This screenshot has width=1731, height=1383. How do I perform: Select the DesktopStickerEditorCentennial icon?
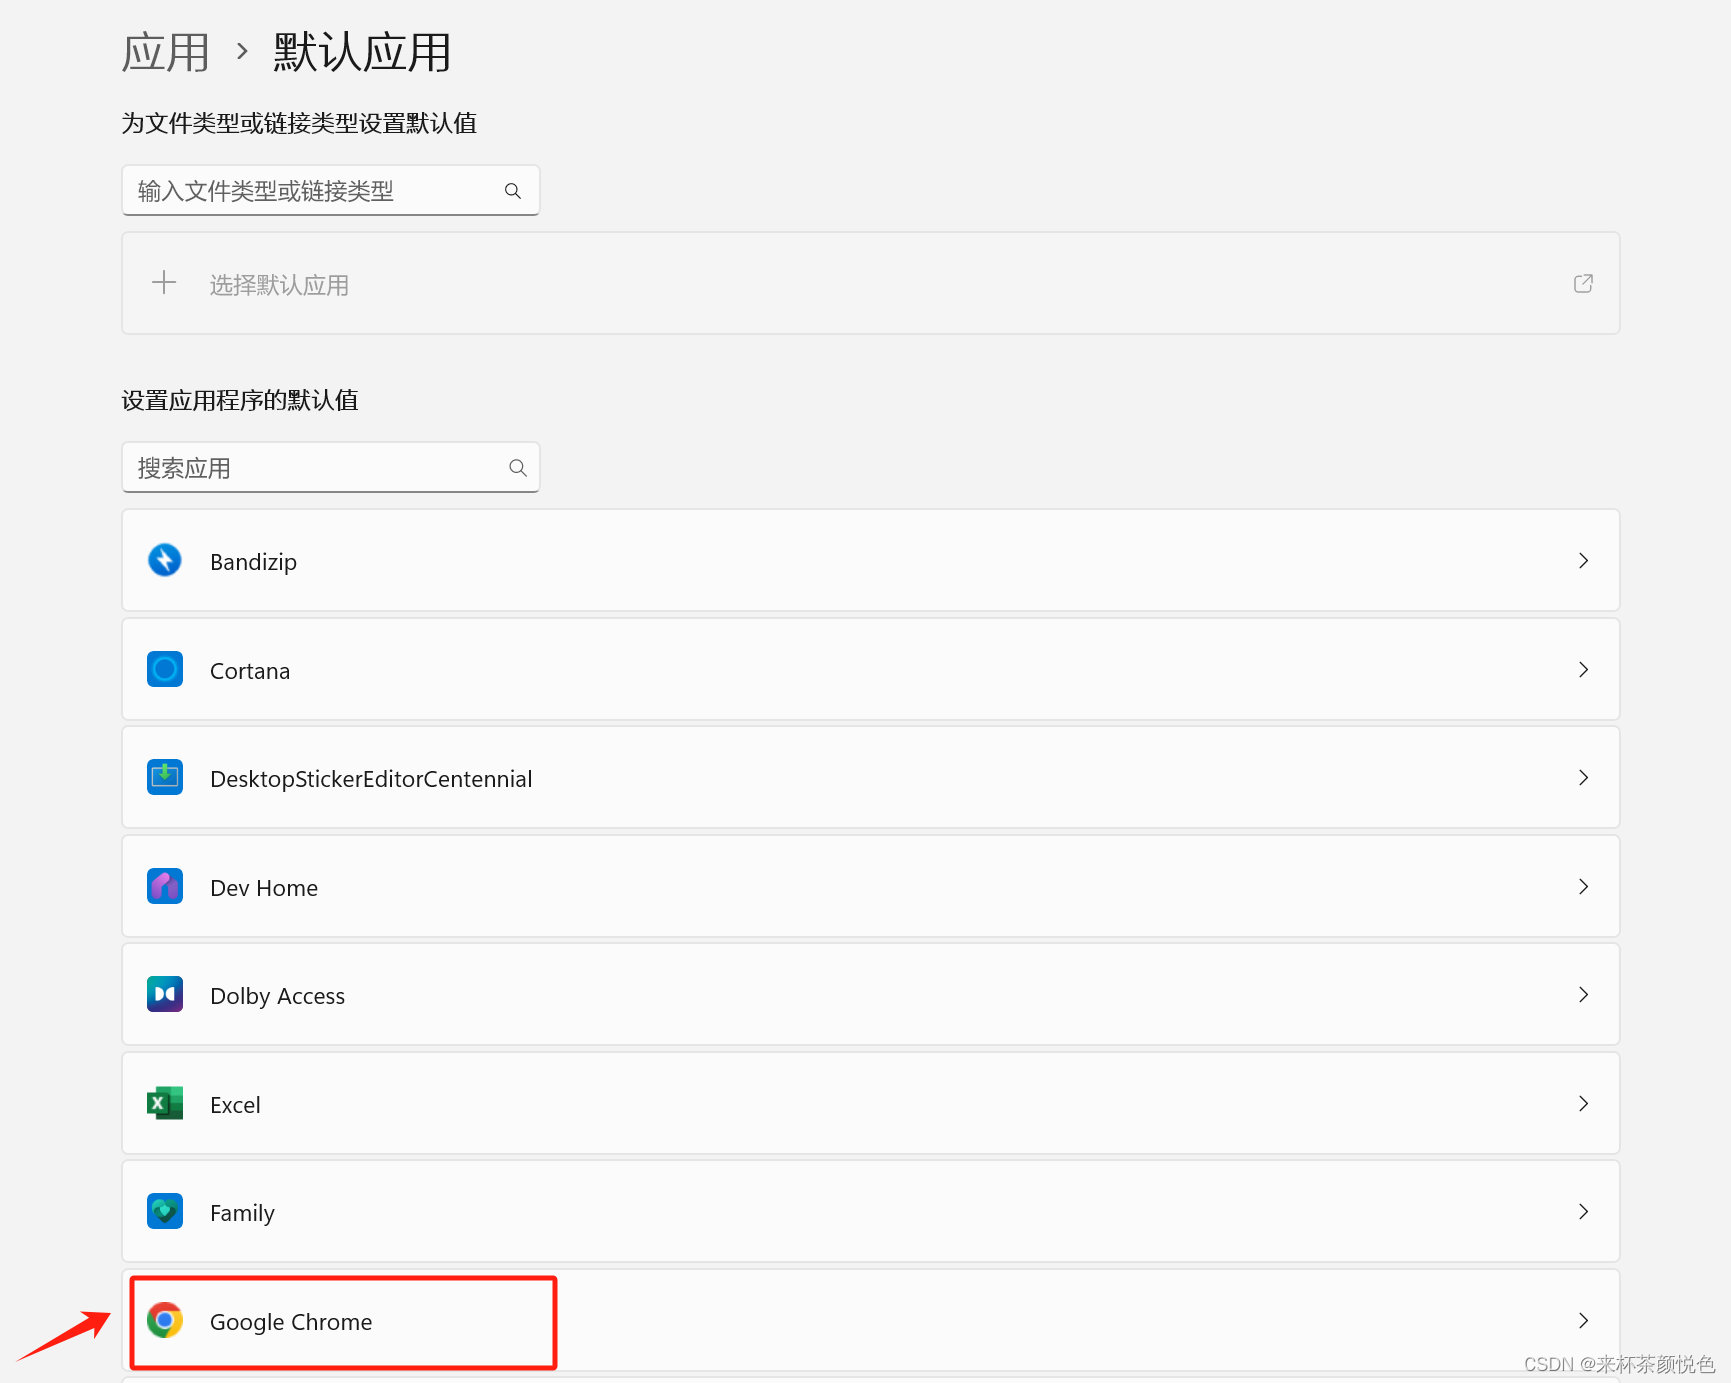tap(164, 777)
